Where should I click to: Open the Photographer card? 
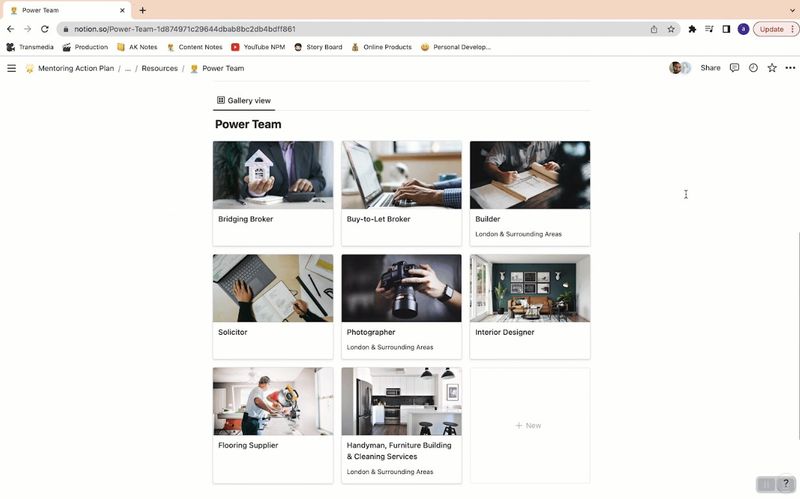coord(401,305)
